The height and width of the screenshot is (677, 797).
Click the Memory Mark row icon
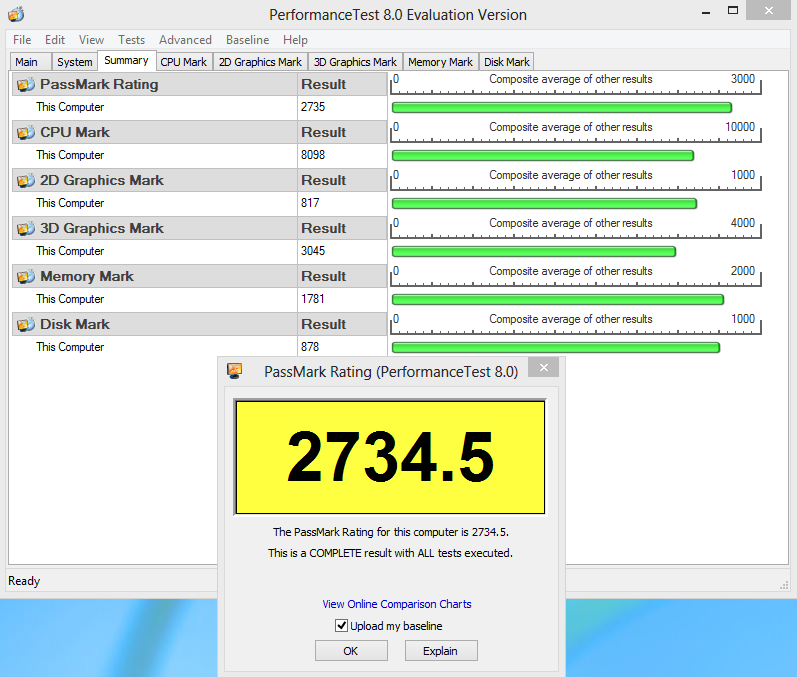click(x=26, y=276)
